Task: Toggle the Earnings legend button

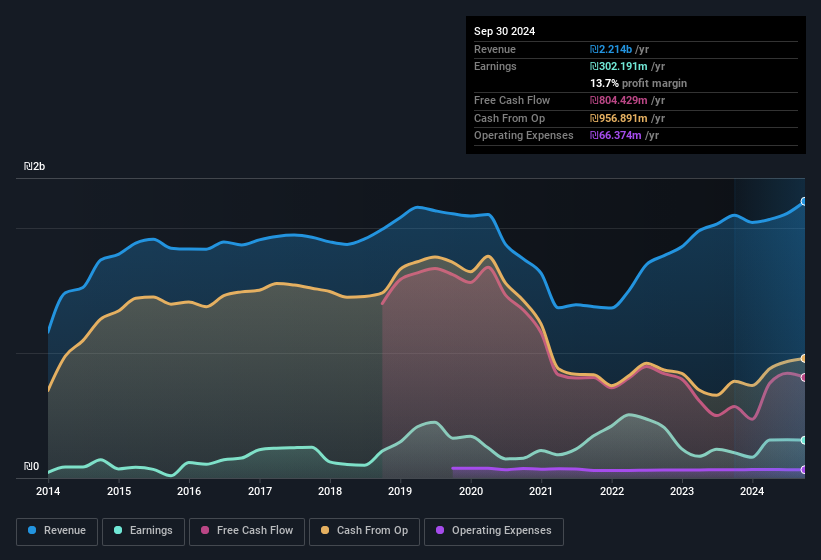Action: [x=143, y=532]
